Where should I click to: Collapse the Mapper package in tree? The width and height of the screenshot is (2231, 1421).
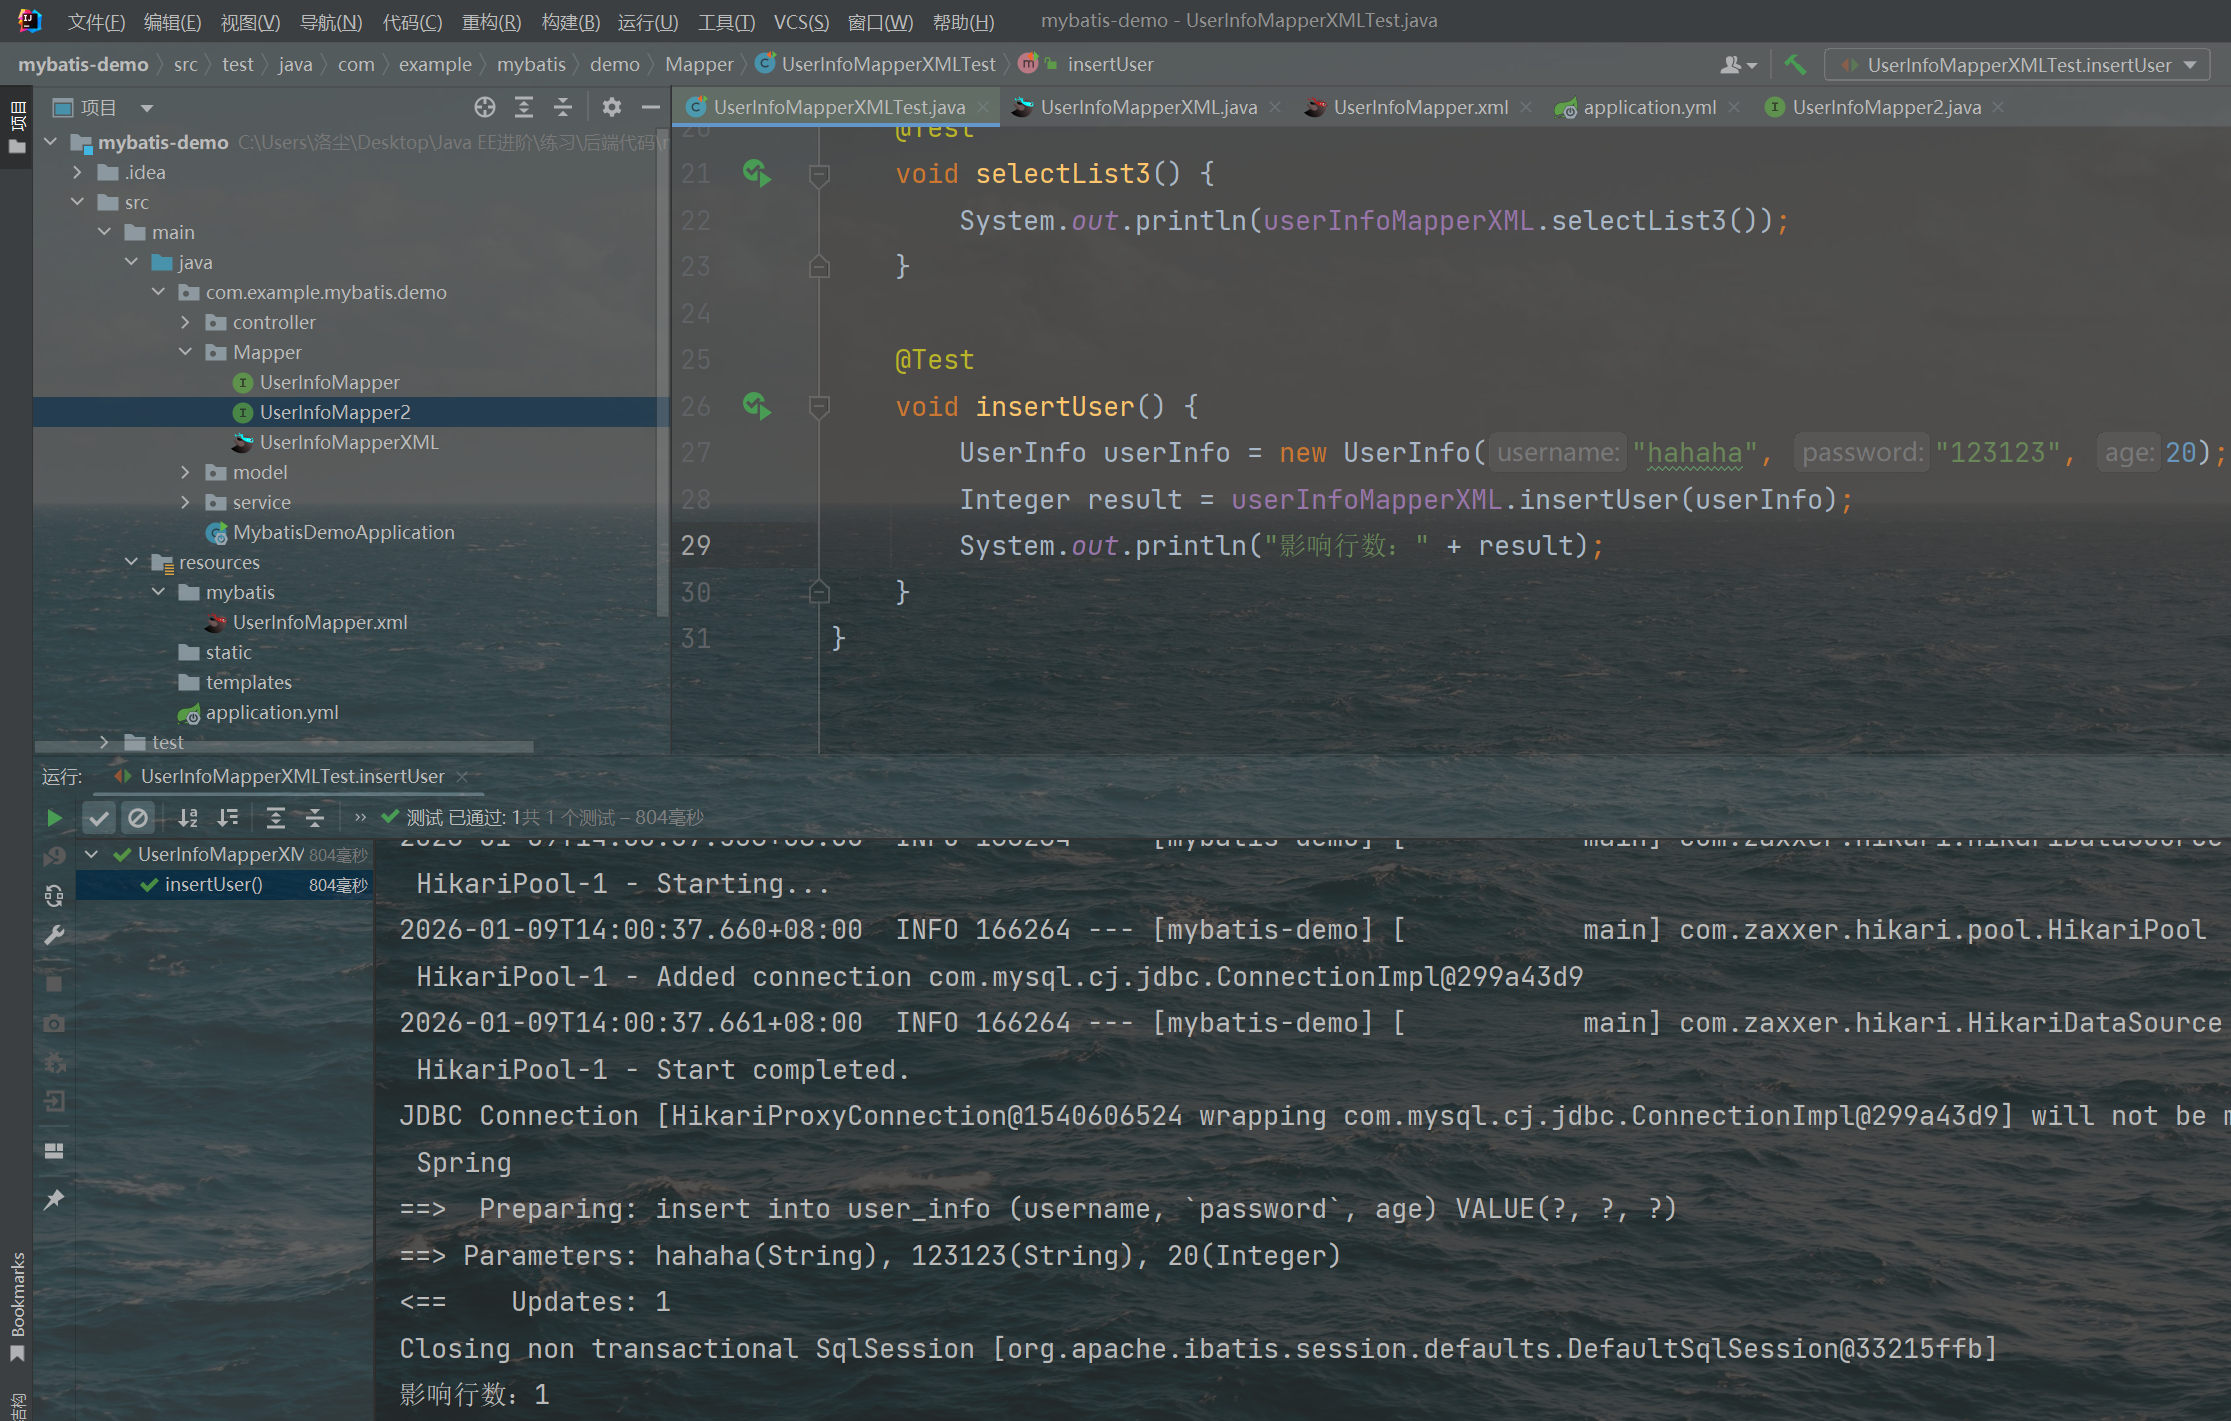click(x=185, y=352)
